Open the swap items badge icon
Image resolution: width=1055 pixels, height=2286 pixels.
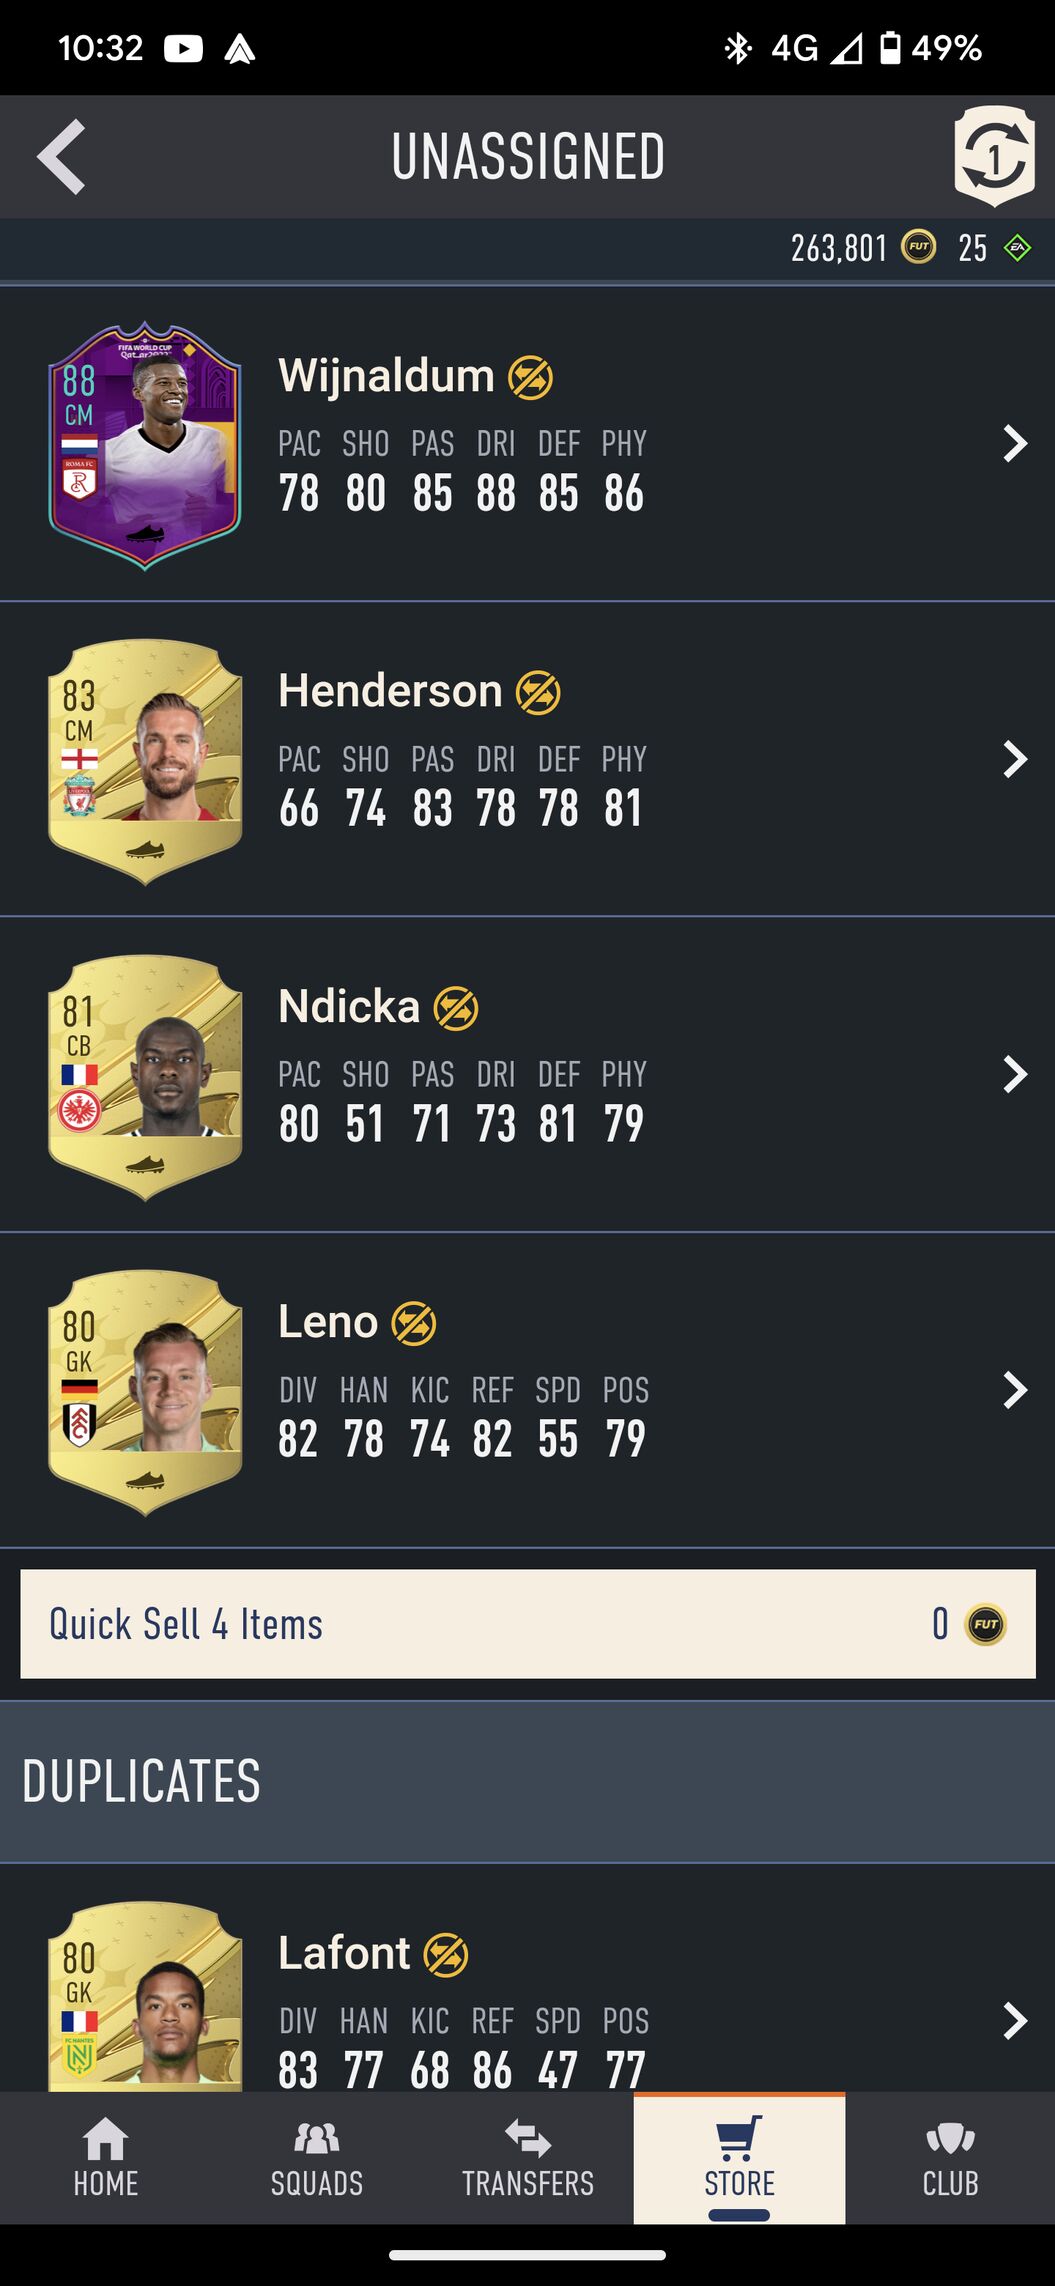[x=994, y=156]
